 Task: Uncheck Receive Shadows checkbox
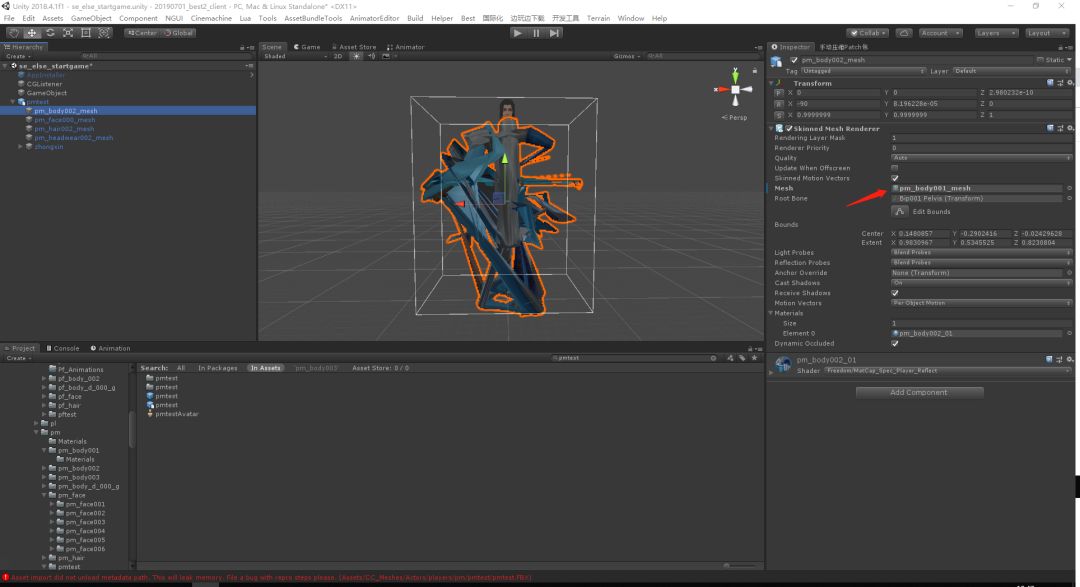point(895,293)
